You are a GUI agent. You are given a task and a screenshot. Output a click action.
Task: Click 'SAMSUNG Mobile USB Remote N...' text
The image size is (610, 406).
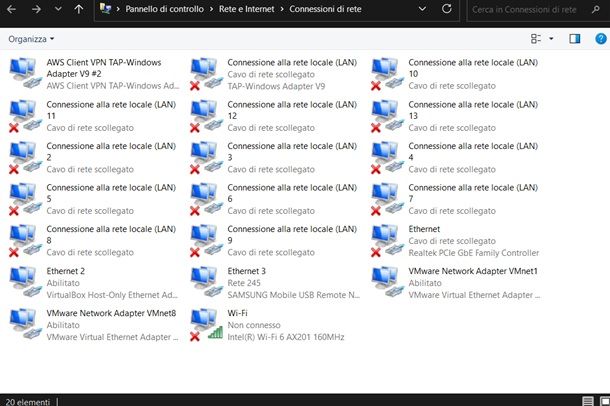pos(294,295)
